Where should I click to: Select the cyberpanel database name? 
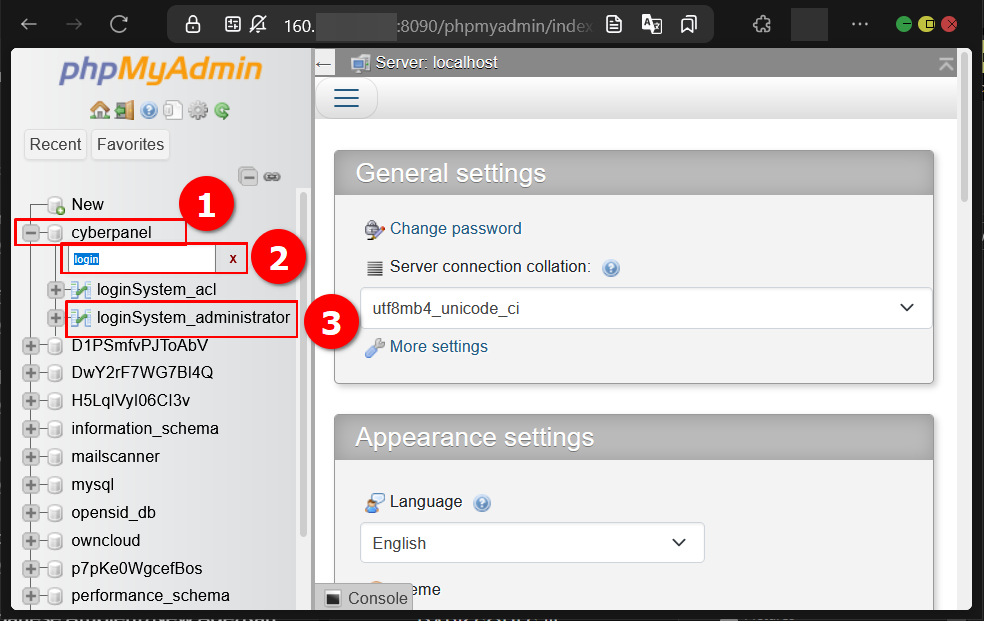(x=111, y=233)
